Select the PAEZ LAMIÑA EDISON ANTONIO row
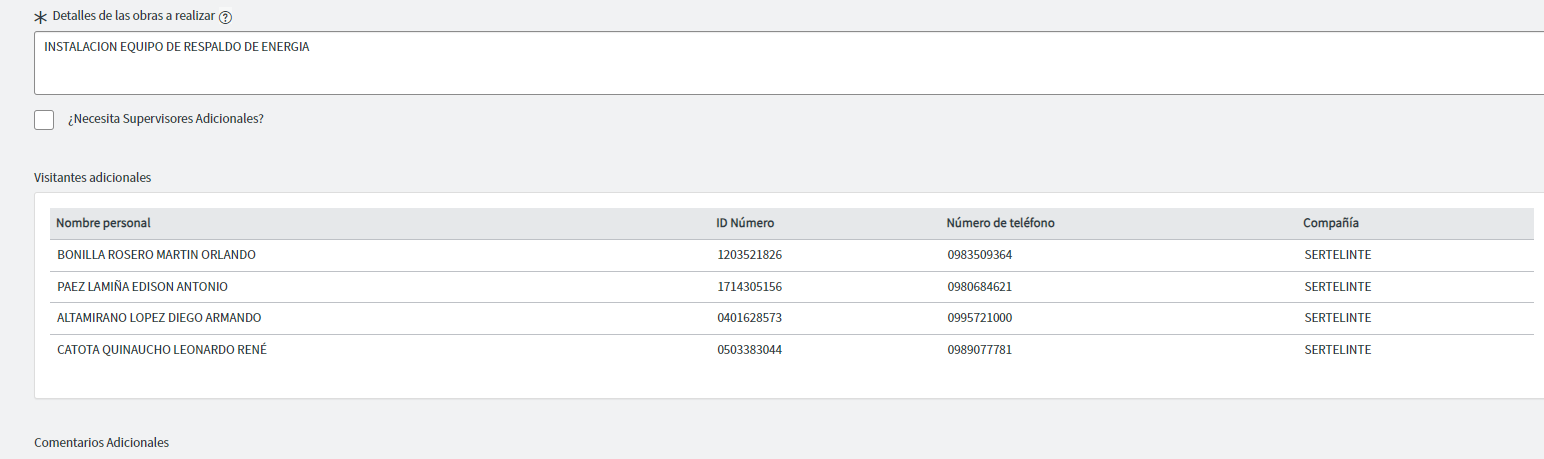1544x459 pixels. (791, 287)
